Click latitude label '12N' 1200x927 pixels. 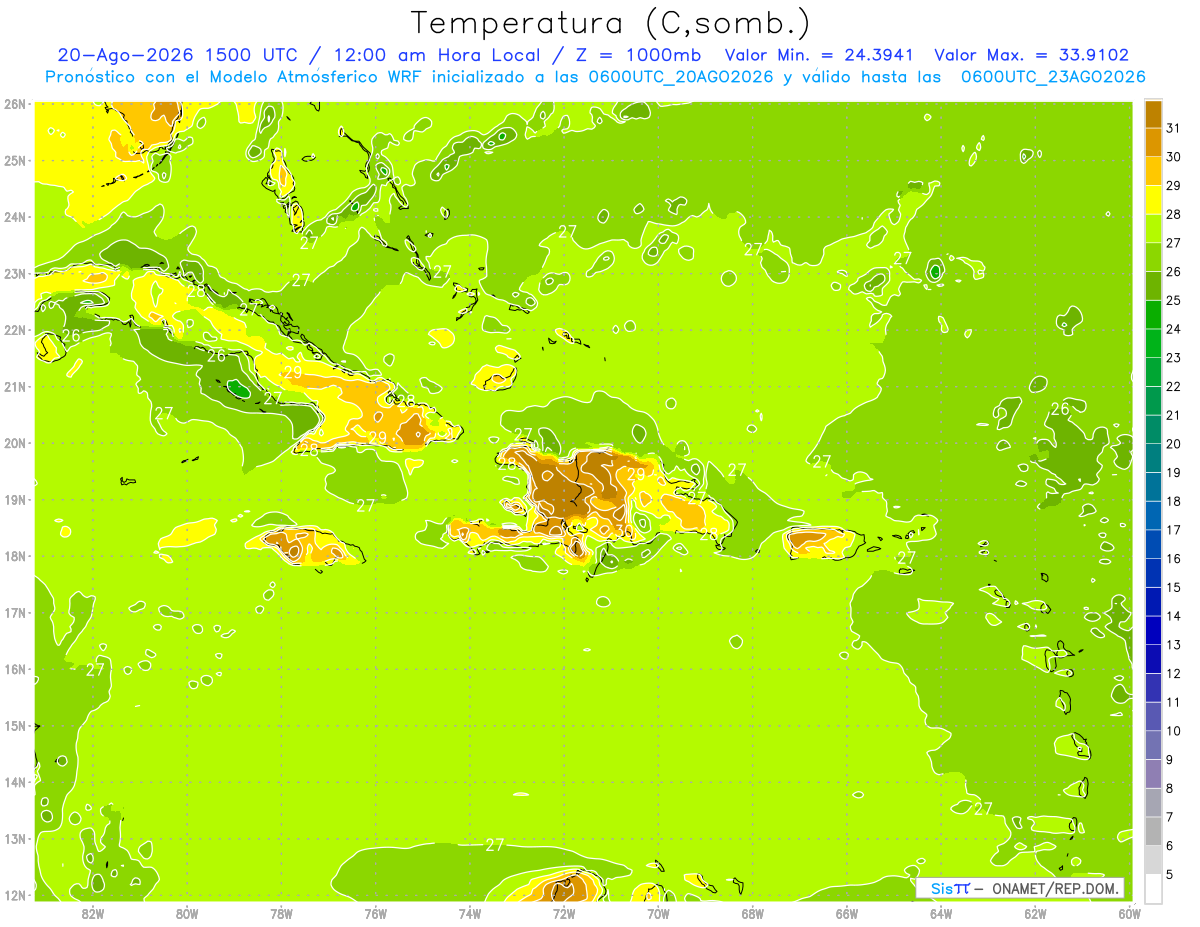(x=15, y=895)
